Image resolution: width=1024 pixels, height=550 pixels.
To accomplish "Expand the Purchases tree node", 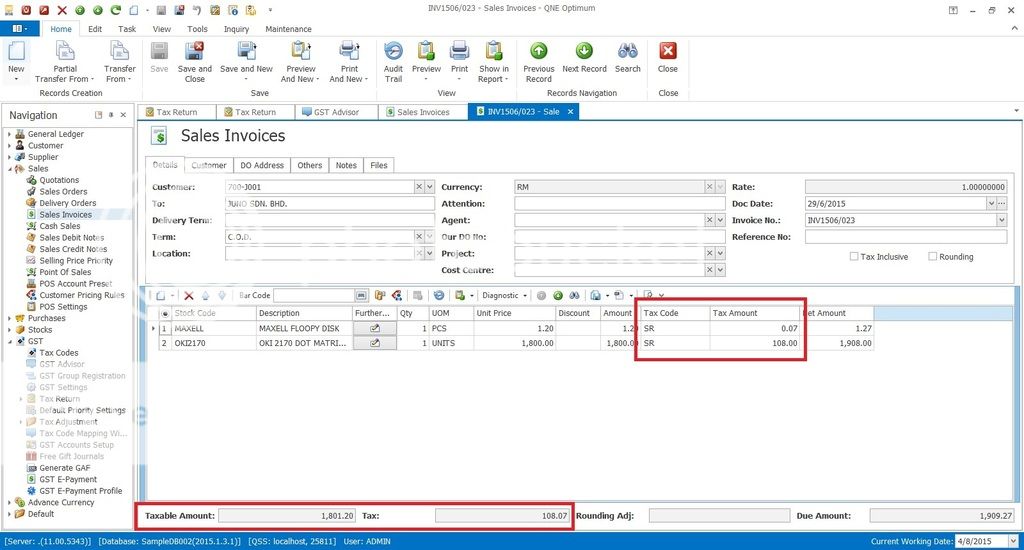I will click(x=9, y=318).
